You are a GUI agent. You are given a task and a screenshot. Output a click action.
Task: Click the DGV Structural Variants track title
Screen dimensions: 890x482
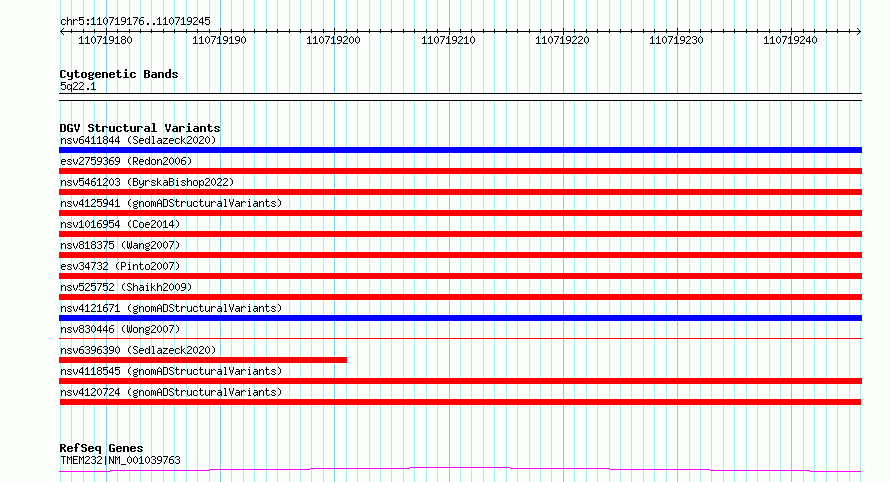point(140,128)
